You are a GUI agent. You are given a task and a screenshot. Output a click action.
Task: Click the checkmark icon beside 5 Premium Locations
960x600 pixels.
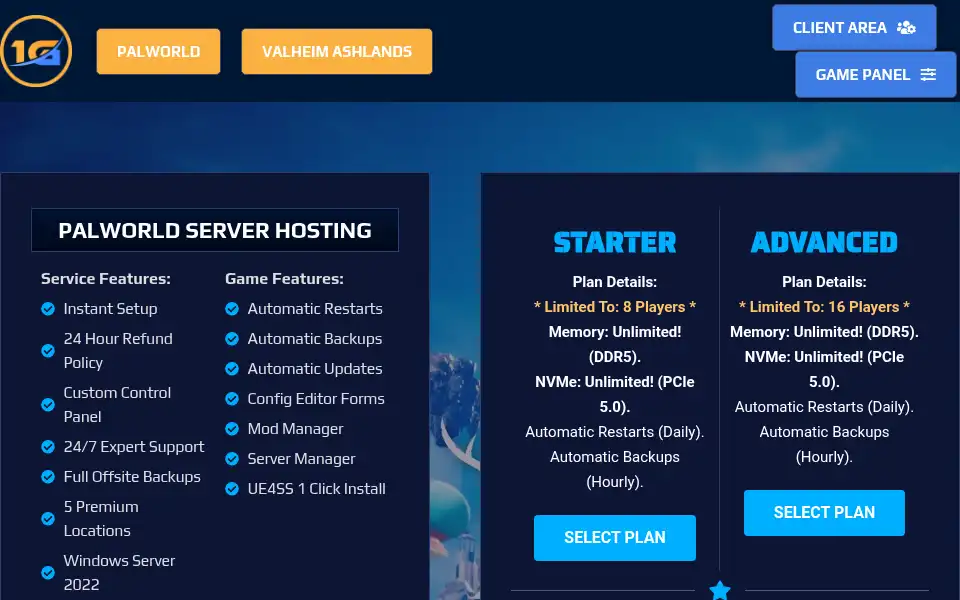[x=48, y=519]
